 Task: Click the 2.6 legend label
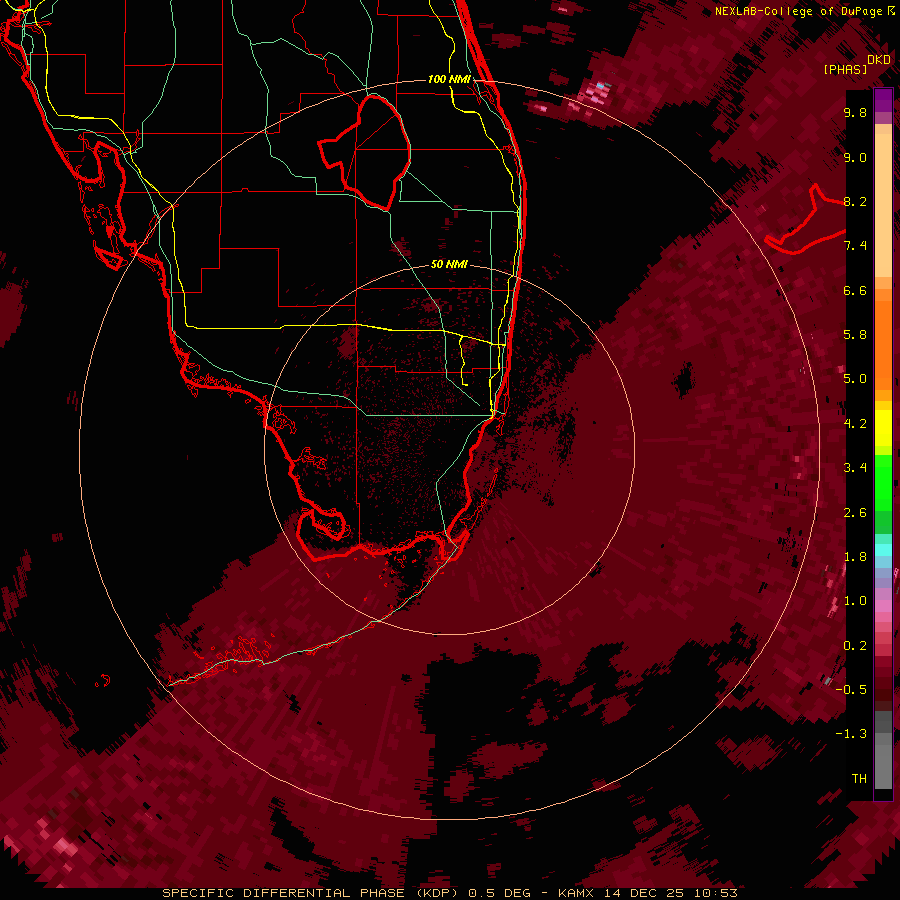tap(855, 513)
